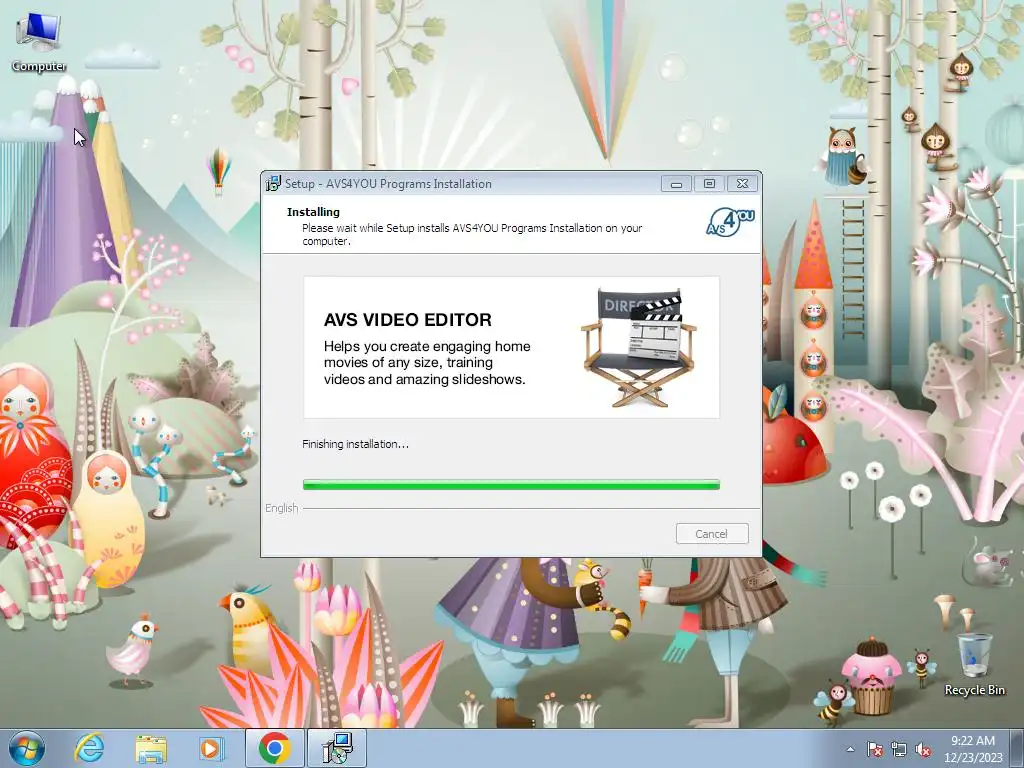Click the green installation progress bar
Viewport: 1024px width, 768px height.
pos(511,485)
